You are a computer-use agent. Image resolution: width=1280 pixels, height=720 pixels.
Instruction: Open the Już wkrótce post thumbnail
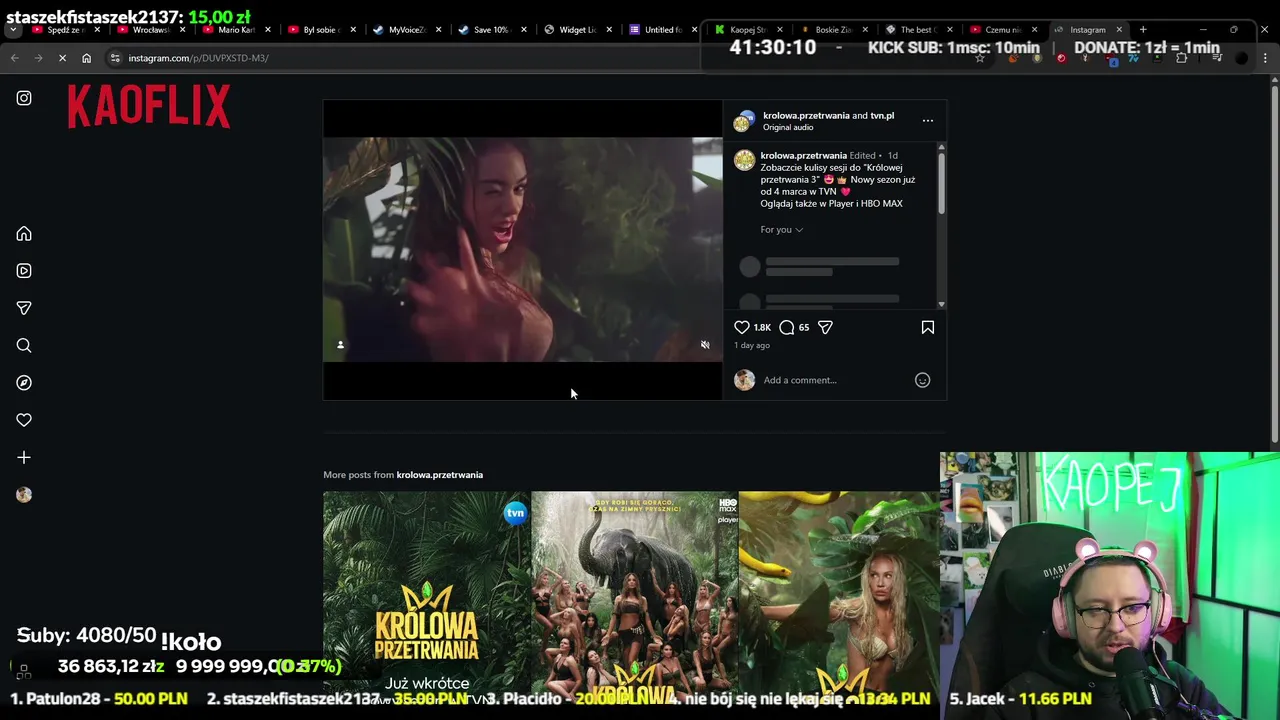tap(426, 598)
